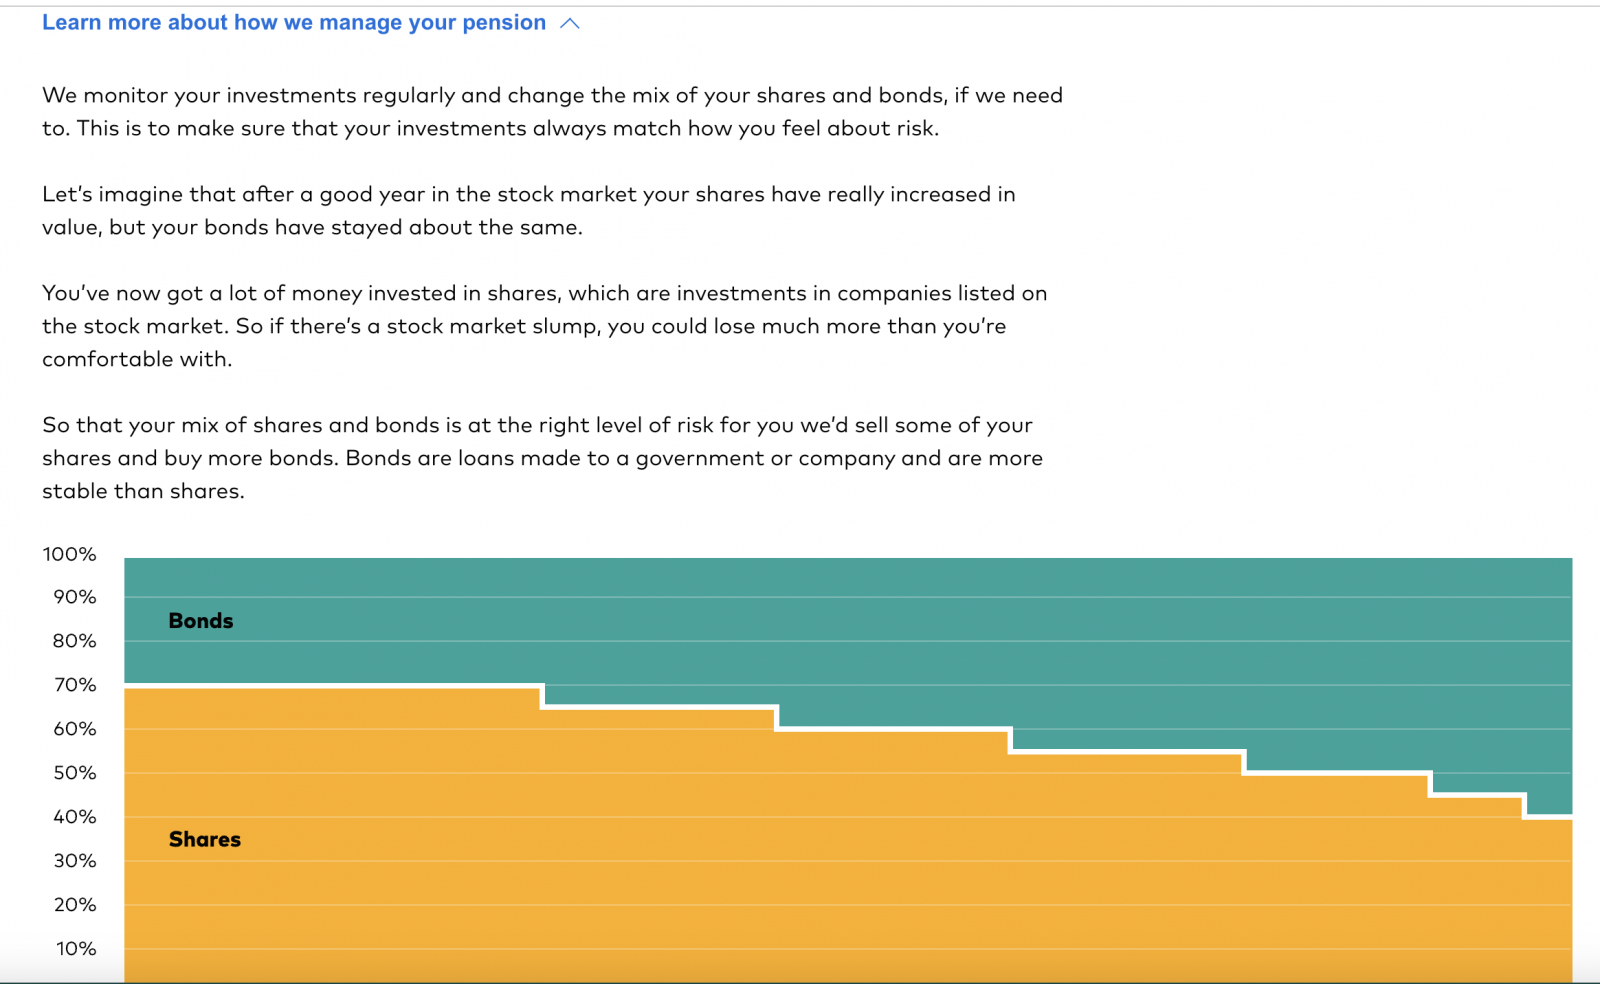This screenshot has height=984, width=1600.
Task: Click the 90% axis label
Action: tap(74, 597)
